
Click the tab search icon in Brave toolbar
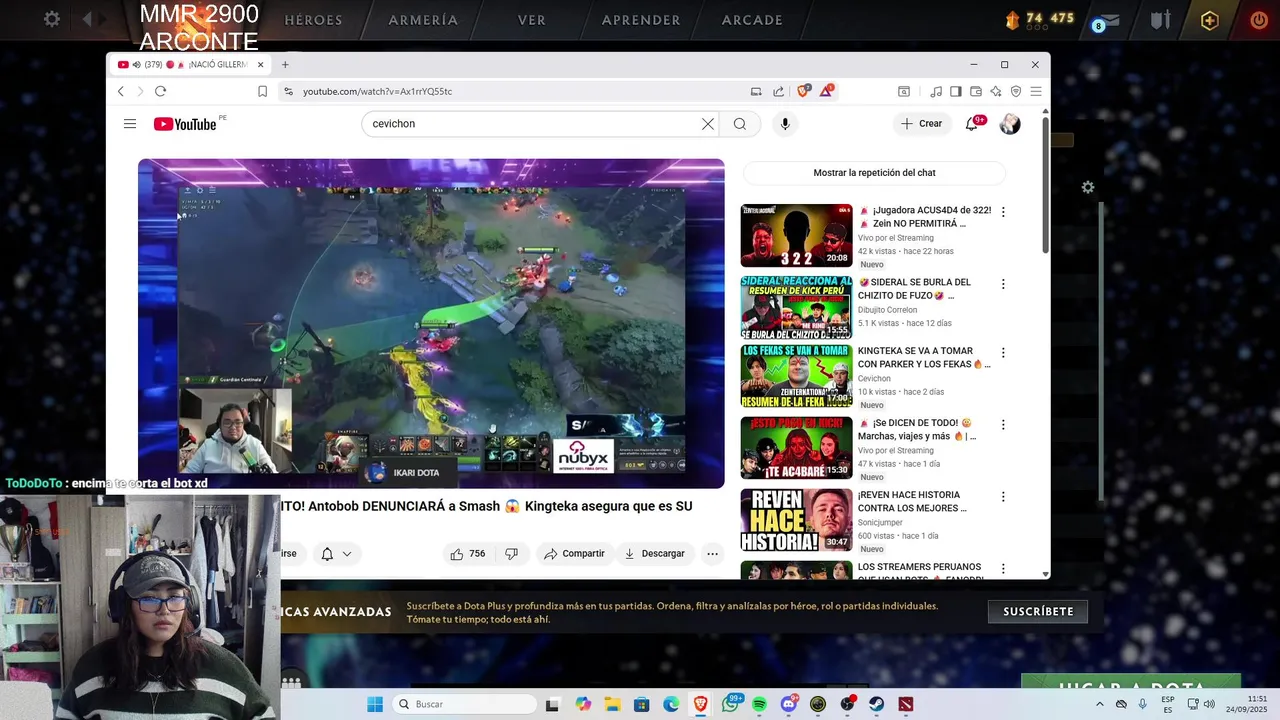[904, 91]
